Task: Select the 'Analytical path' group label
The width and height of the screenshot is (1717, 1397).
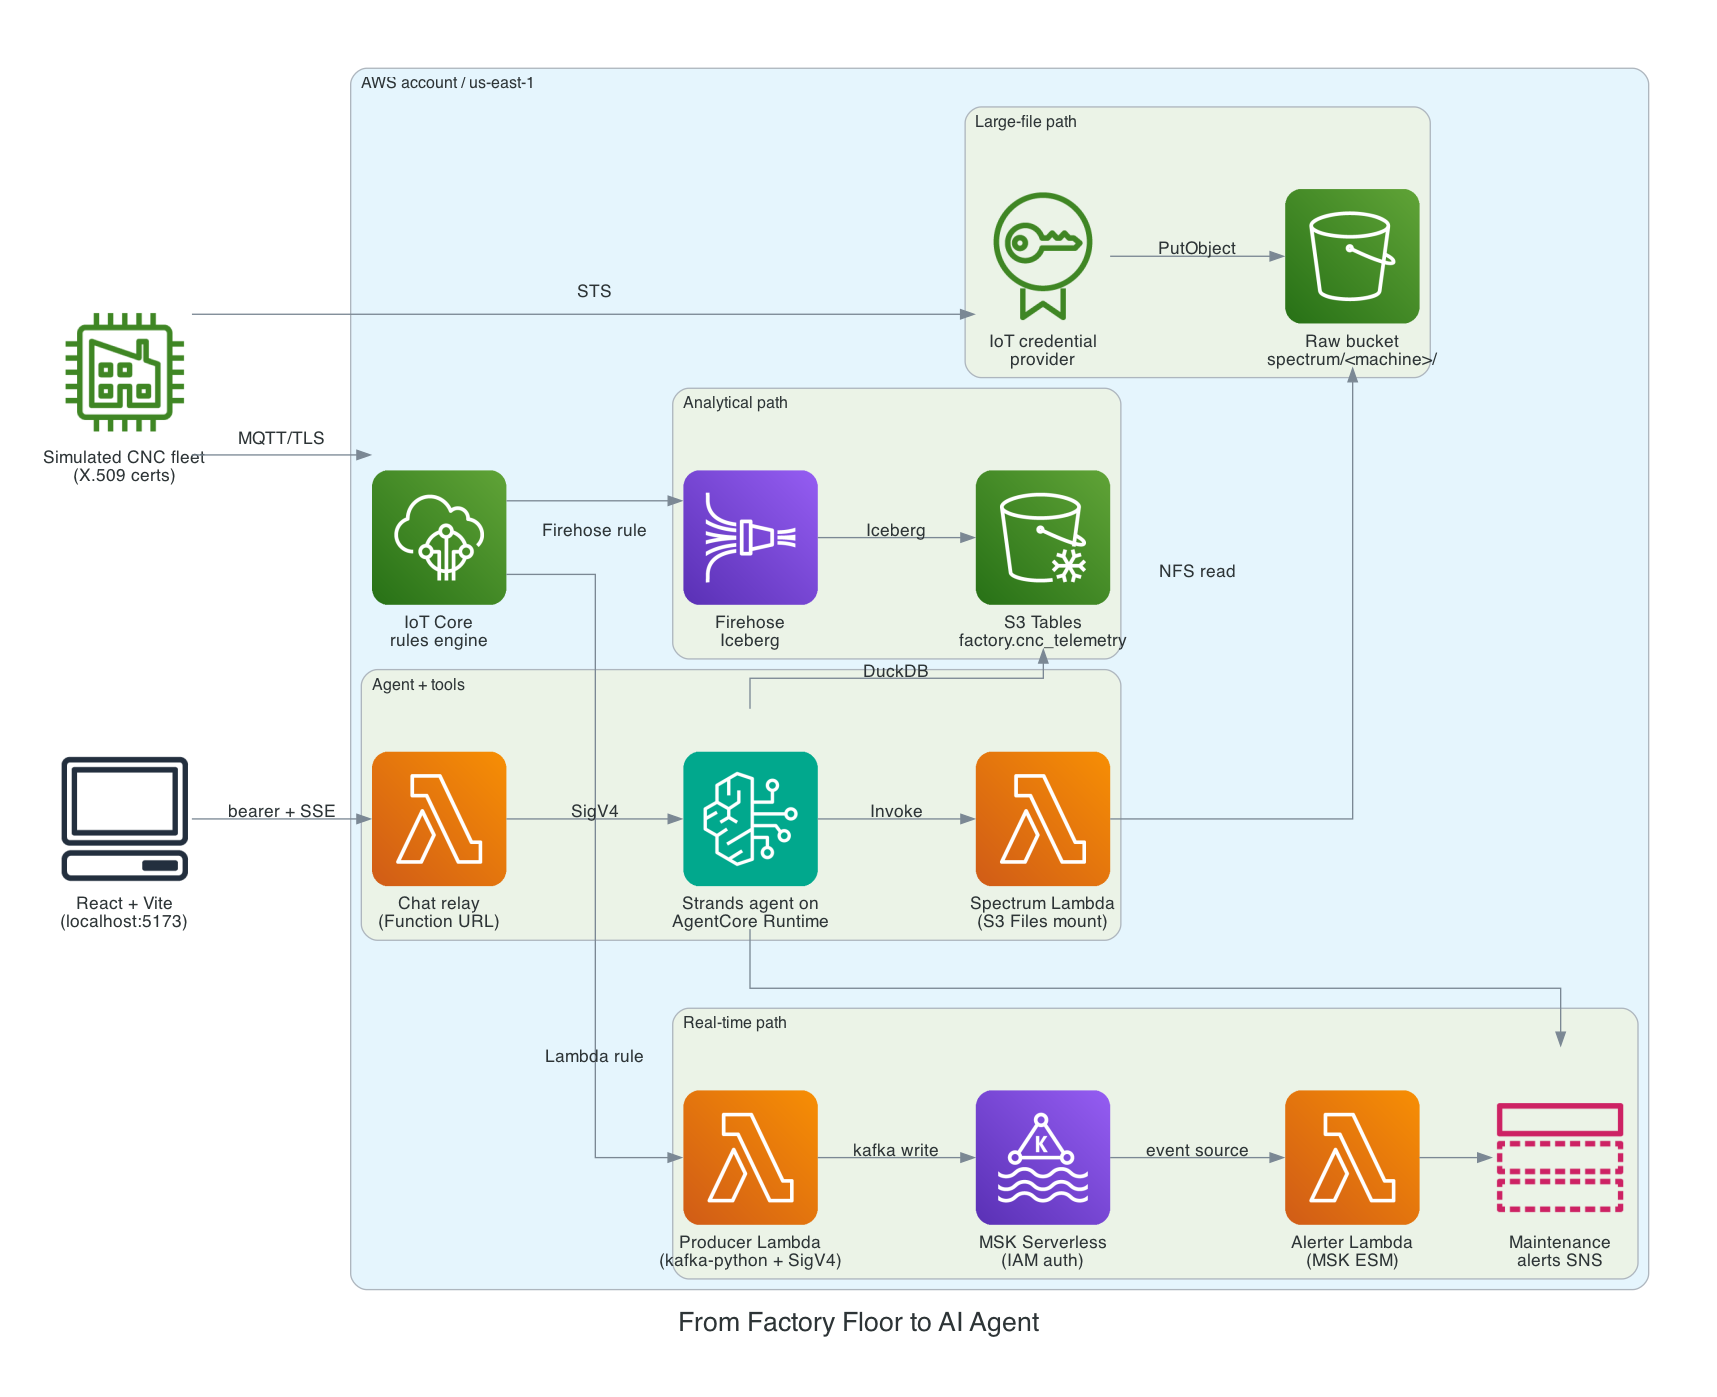Action: (735, 403)
